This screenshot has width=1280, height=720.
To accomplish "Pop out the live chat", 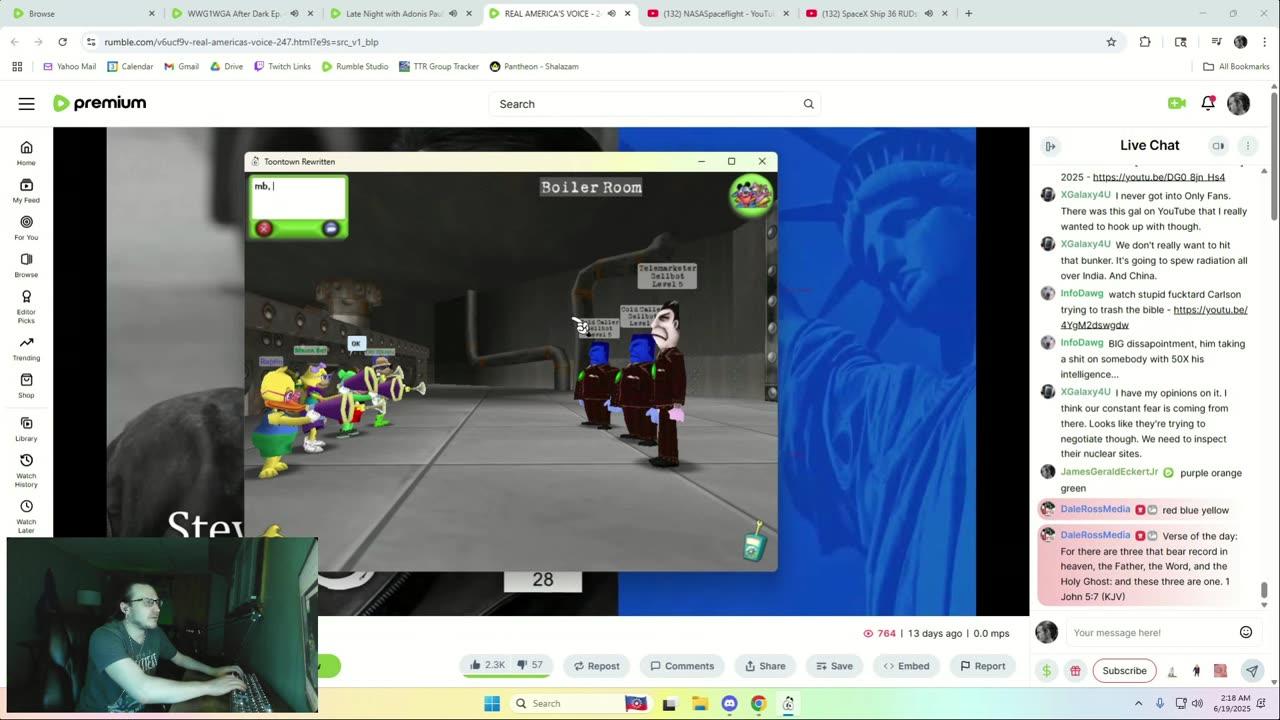I will 1218,146.
